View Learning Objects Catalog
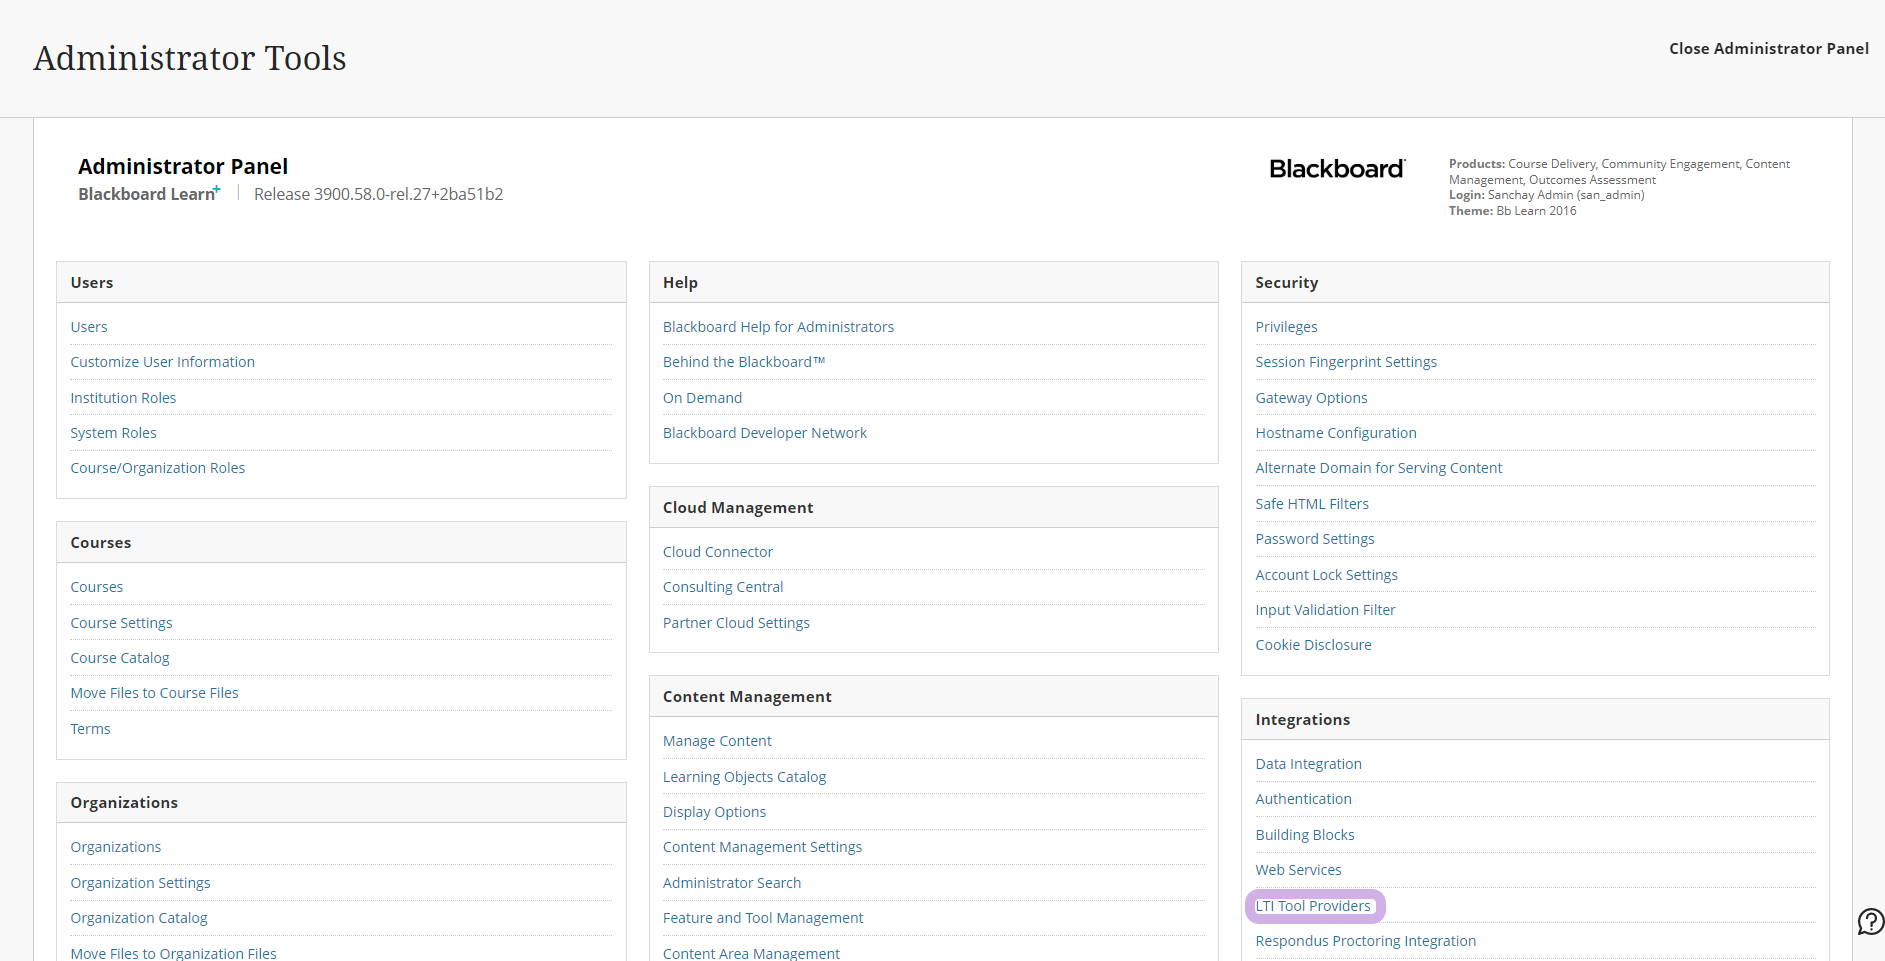Viewport: 1885px width, 961px height. click(744, 777)
